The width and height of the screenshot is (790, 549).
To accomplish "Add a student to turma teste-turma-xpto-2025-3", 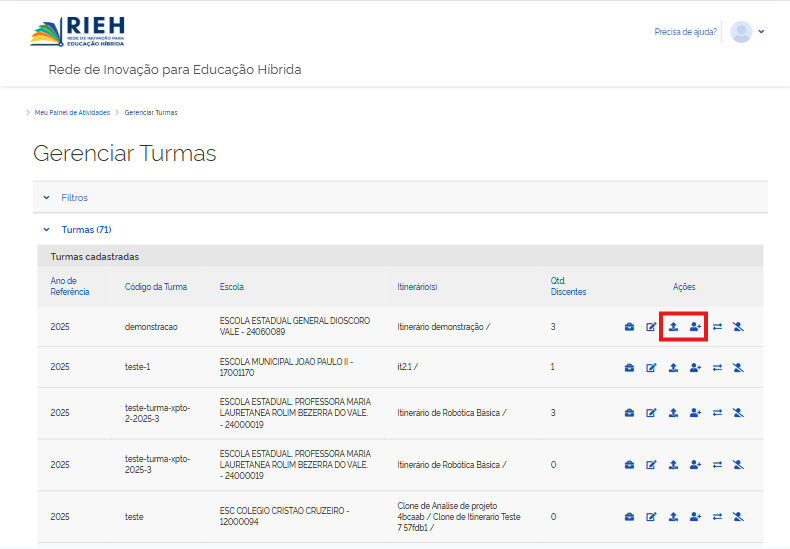I will click(x=696, y=465).
